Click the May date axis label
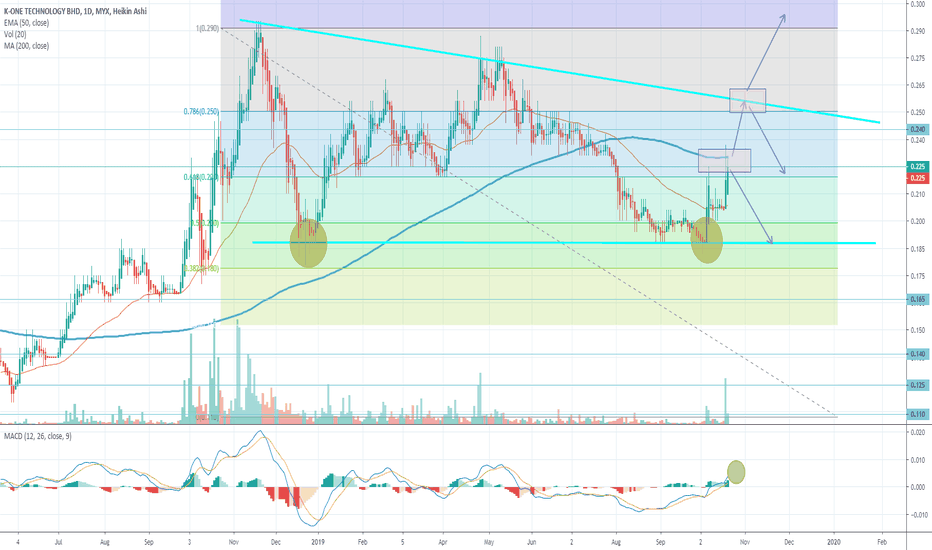932x550 pixels. (x=489, y=542)
